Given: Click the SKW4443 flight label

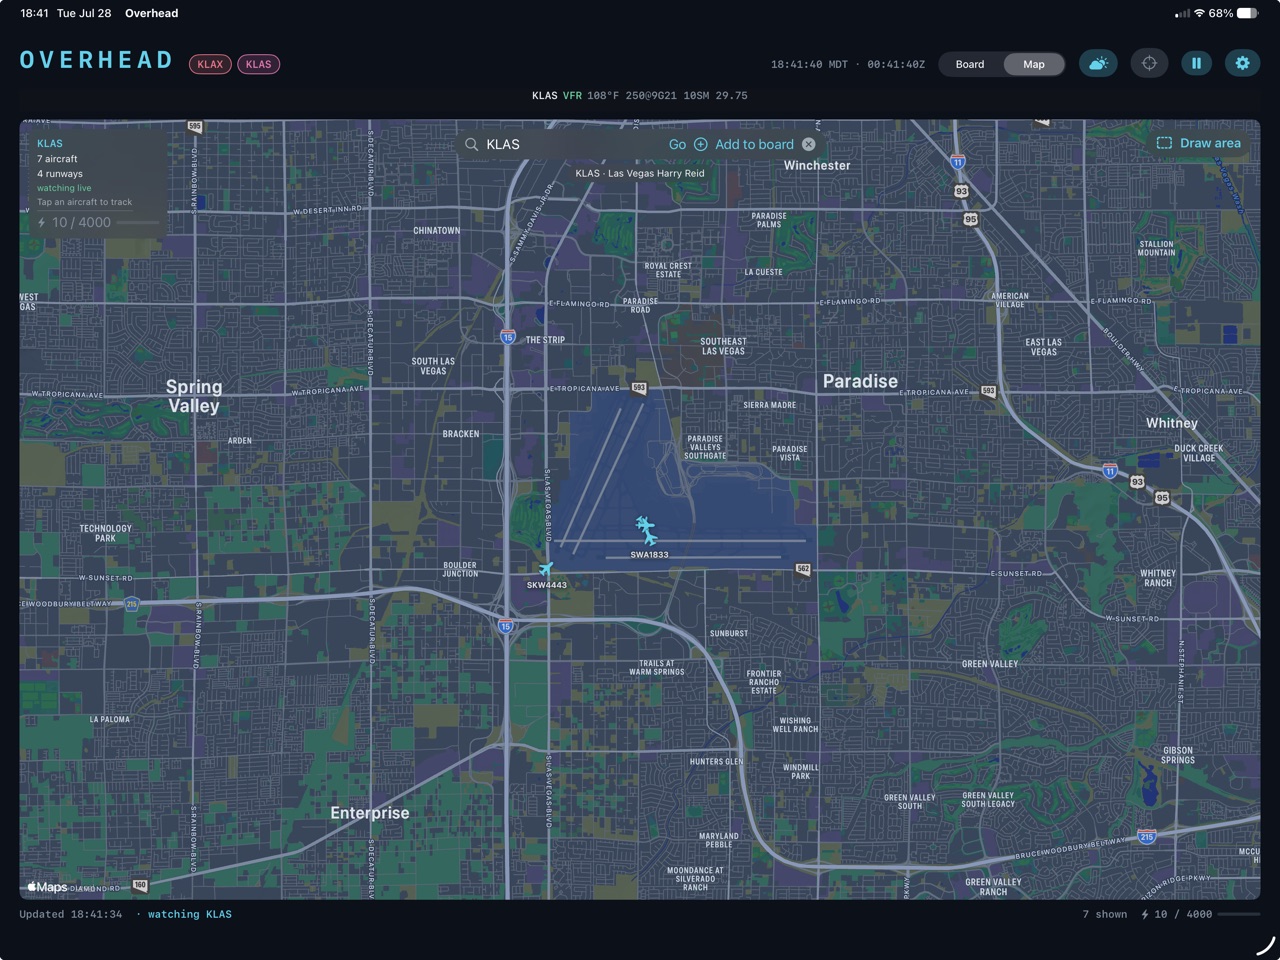Looking at the screenshot, I should tap(547, 585).
